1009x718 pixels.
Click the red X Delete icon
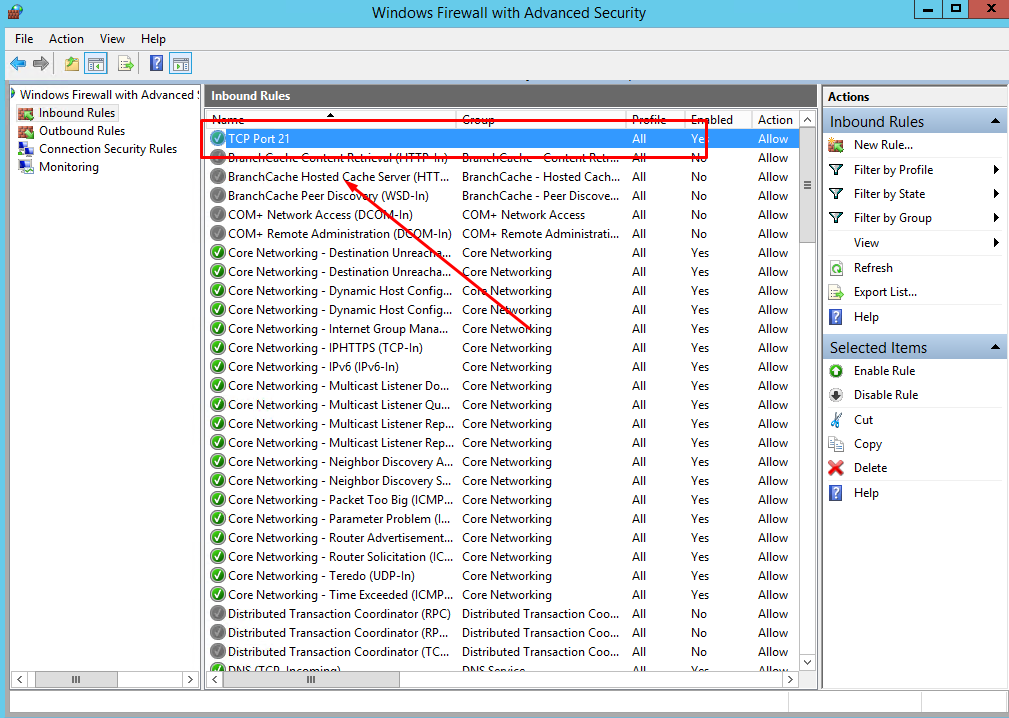tap(836, 468)
